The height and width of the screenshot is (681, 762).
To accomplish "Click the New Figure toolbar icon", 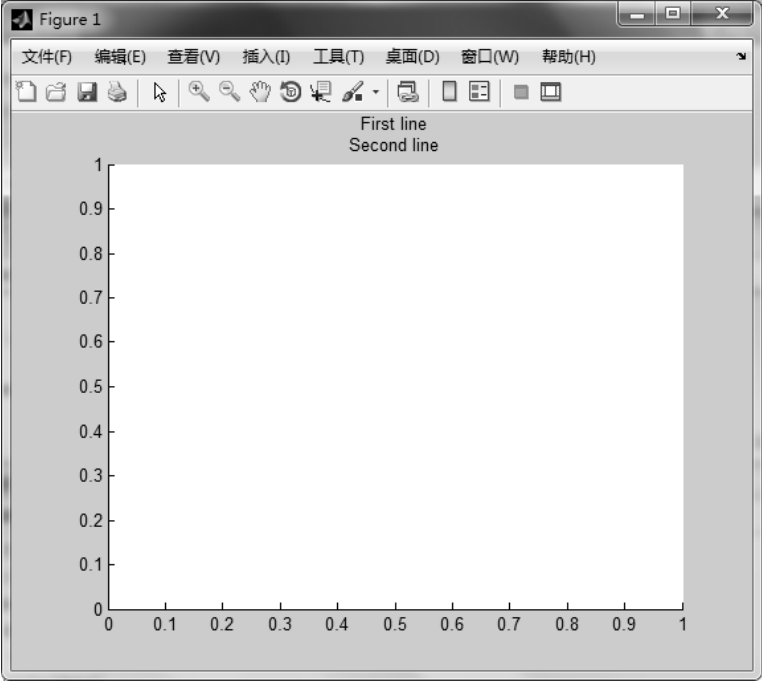I will (x=26, y=92).
